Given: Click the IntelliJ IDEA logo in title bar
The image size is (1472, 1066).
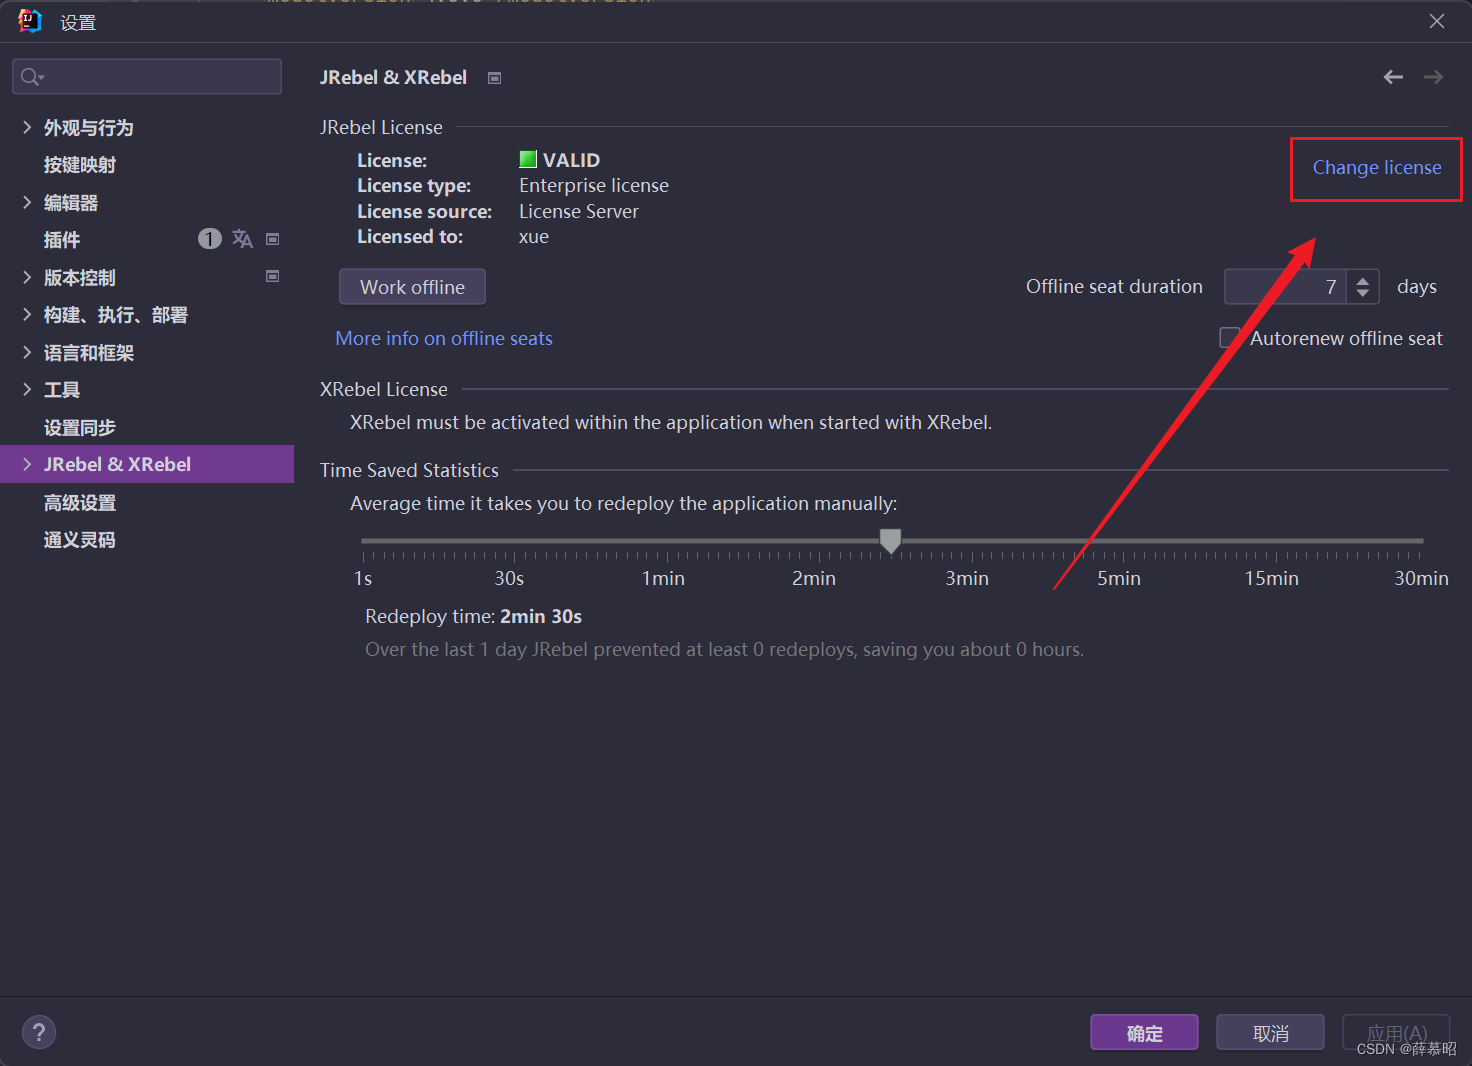Looking at the screenshot, I should tap(30, 21).
